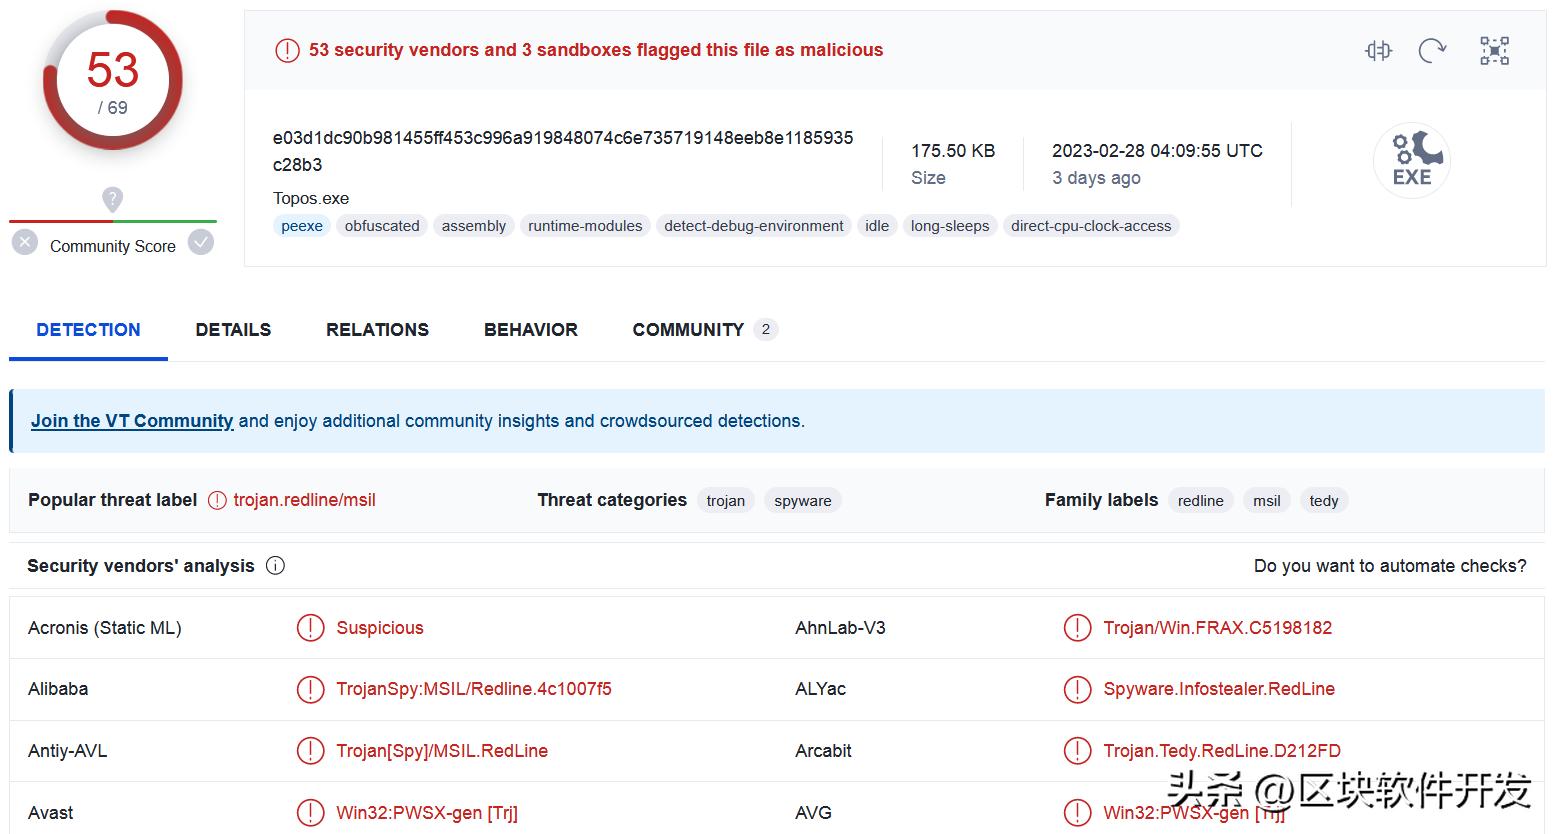Open the RELATIONS tab

click(x=377, y=330)
